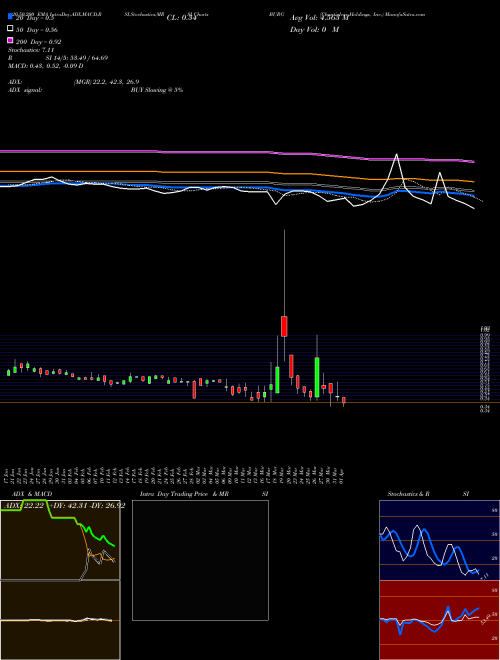Image resolution: width=500 pixels, height=660 pixels.
Task: Select the '50 Day = 0.56' label
Action: coord(37,30)
